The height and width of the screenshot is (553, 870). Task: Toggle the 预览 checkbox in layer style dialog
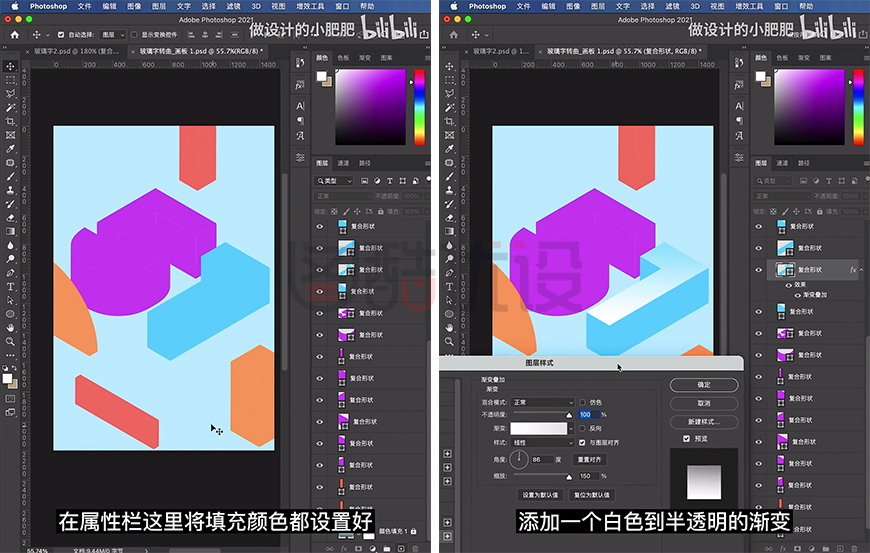(686, 439)
